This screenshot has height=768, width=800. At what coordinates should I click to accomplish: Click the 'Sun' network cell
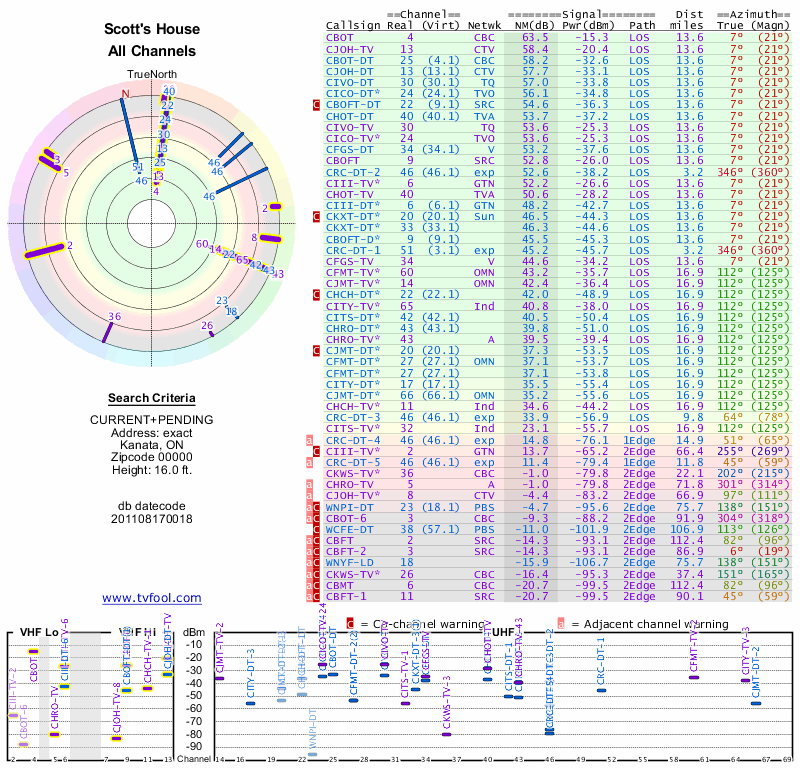(484, 217)
